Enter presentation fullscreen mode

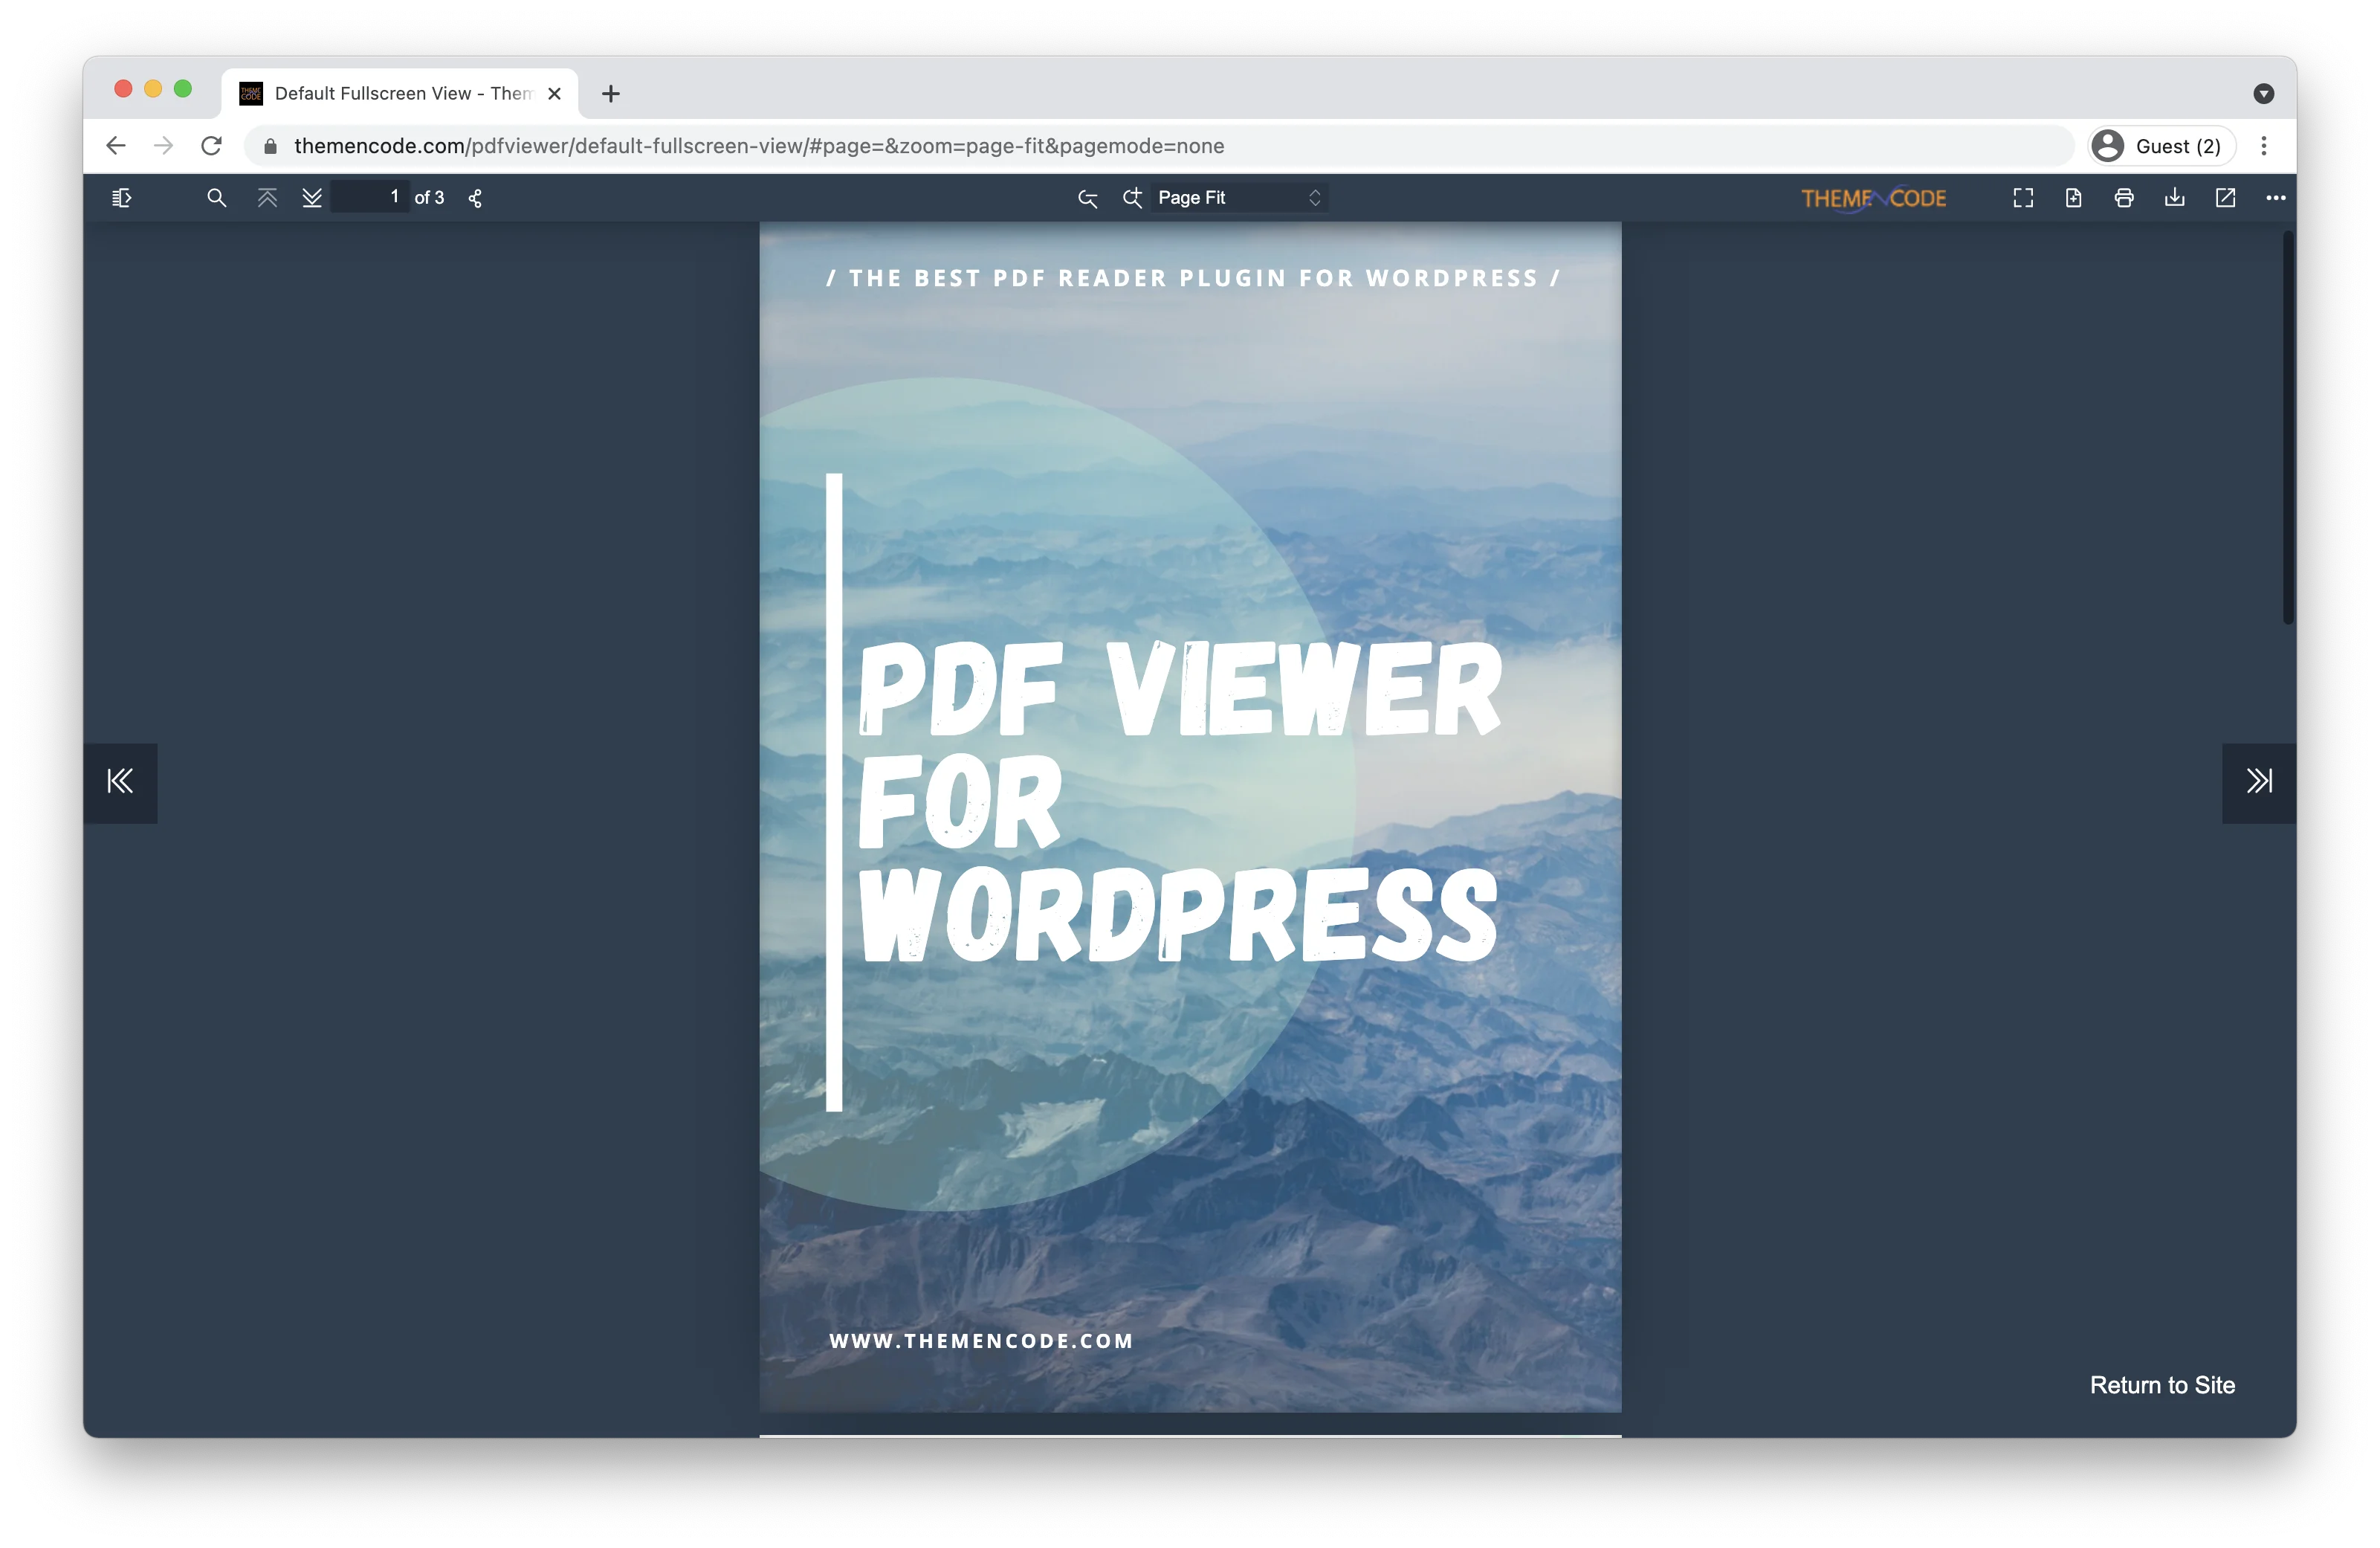[2022, 197]
